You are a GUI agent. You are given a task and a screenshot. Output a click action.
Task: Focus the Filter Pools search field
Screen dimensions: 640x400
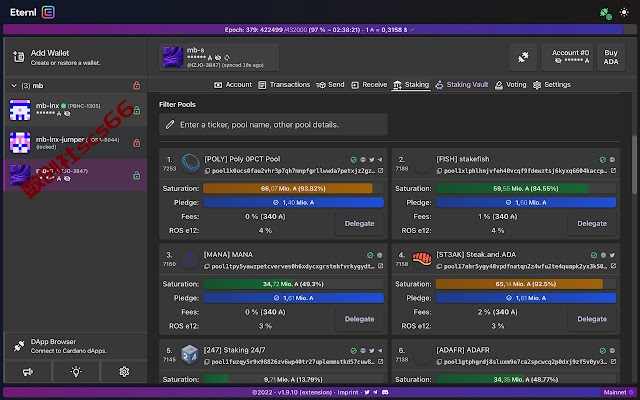click(273, 124)
